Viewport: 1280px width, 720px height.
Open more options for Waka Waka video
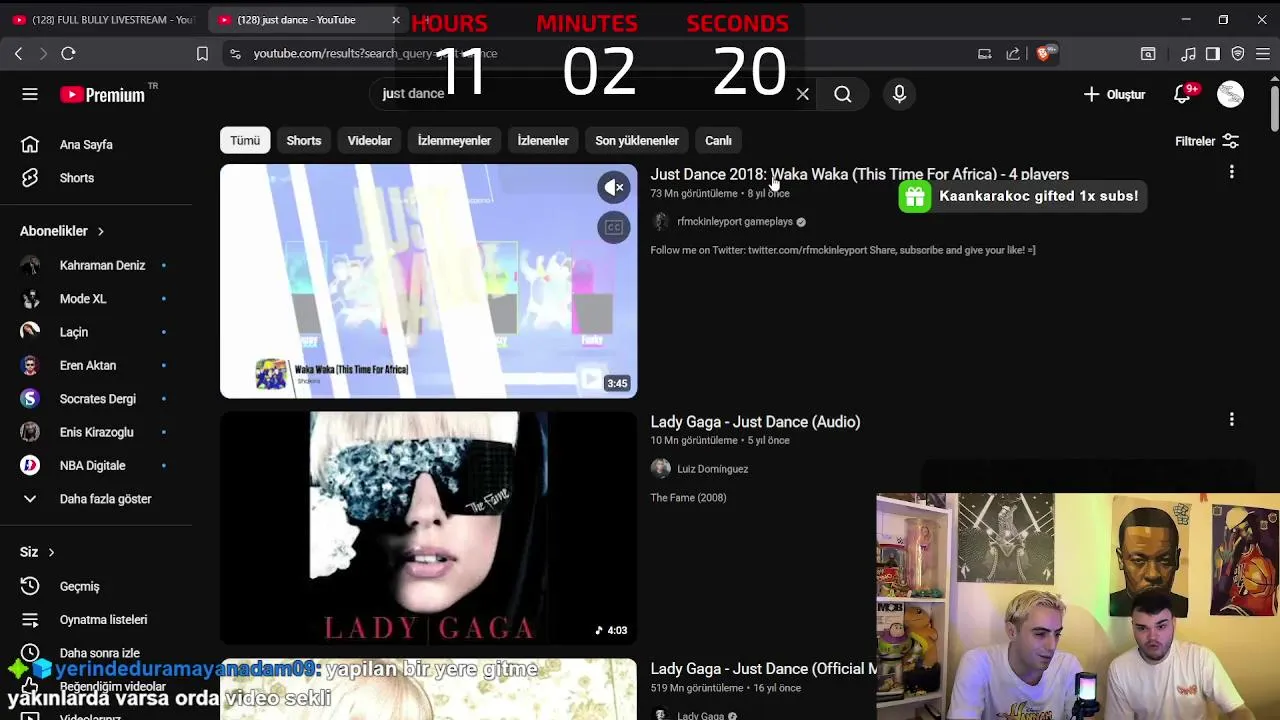click(x=1231, y=172)
